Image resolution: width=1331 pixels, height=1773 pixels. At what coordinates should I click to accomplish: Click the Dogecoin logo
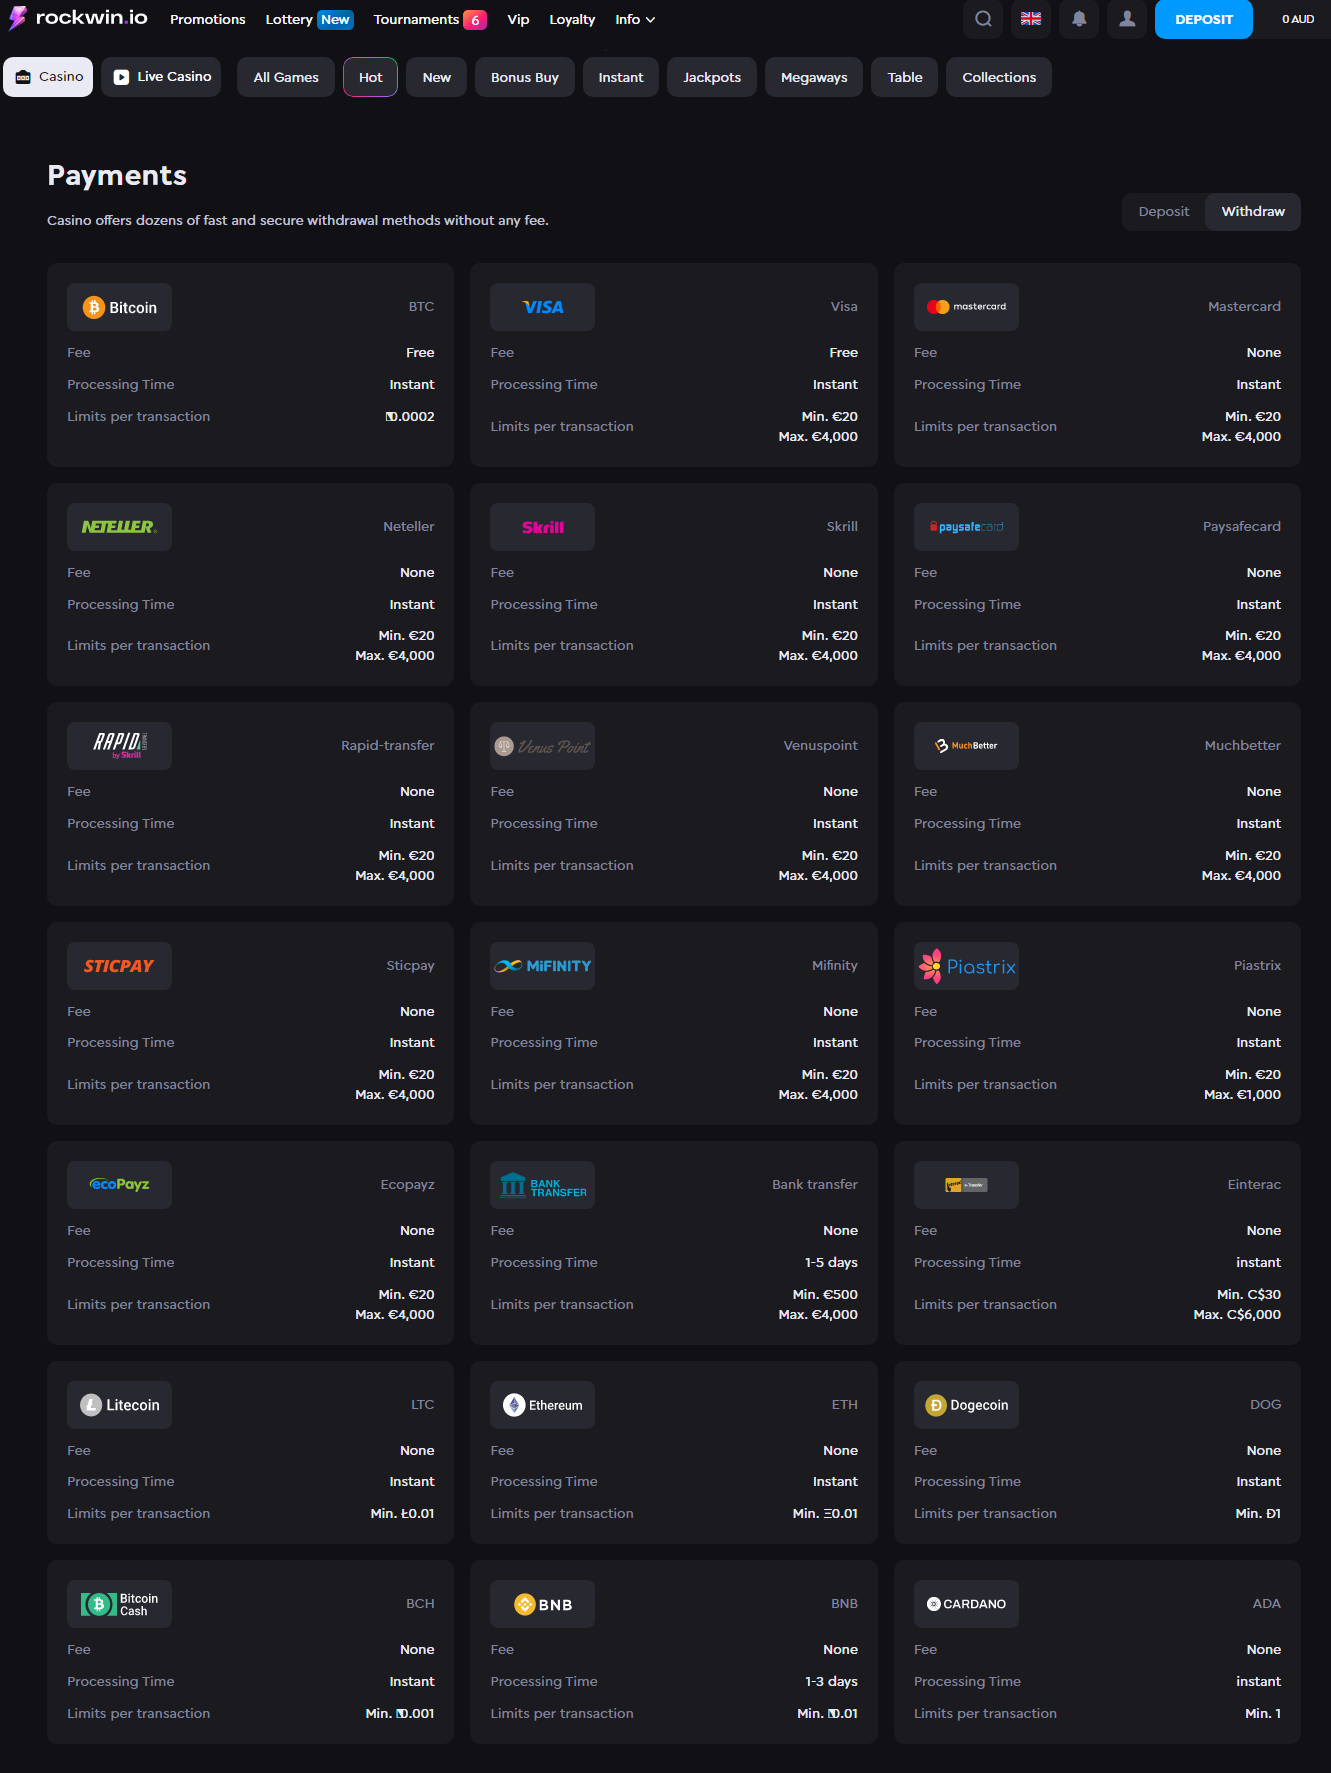(x=966, y=1405)
